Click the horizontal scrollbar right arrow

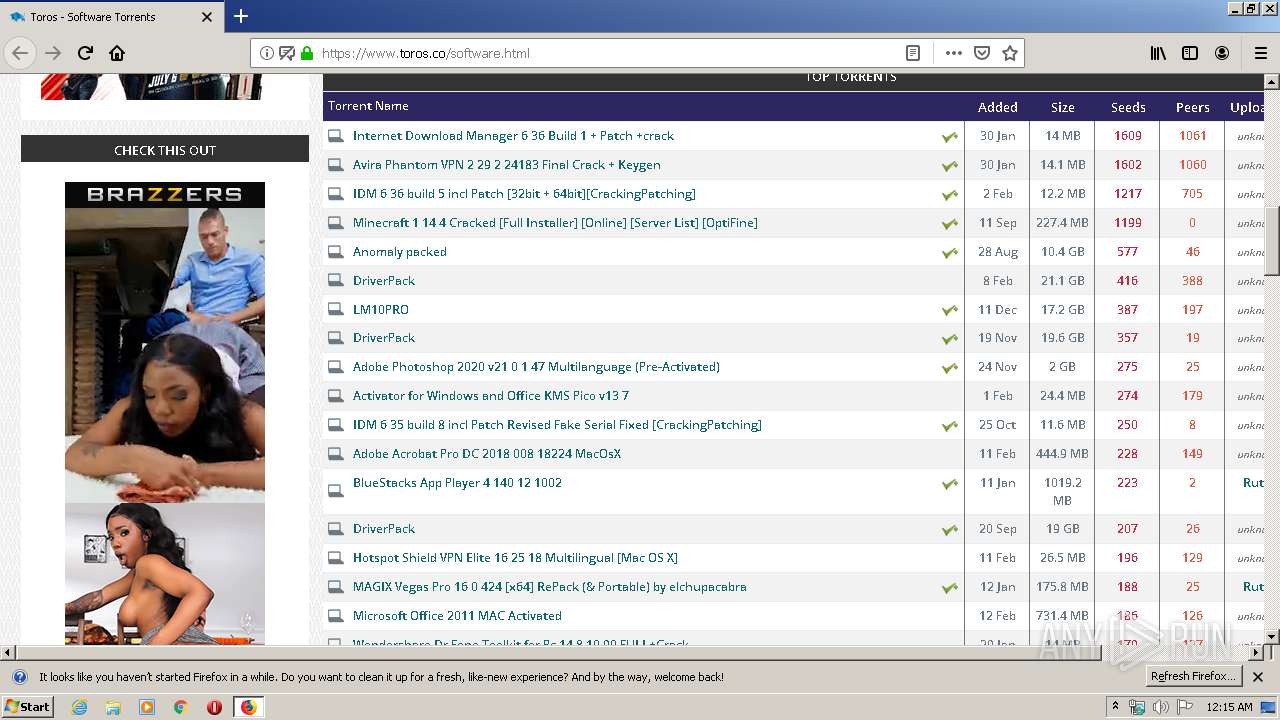(x=1257, y=652)
